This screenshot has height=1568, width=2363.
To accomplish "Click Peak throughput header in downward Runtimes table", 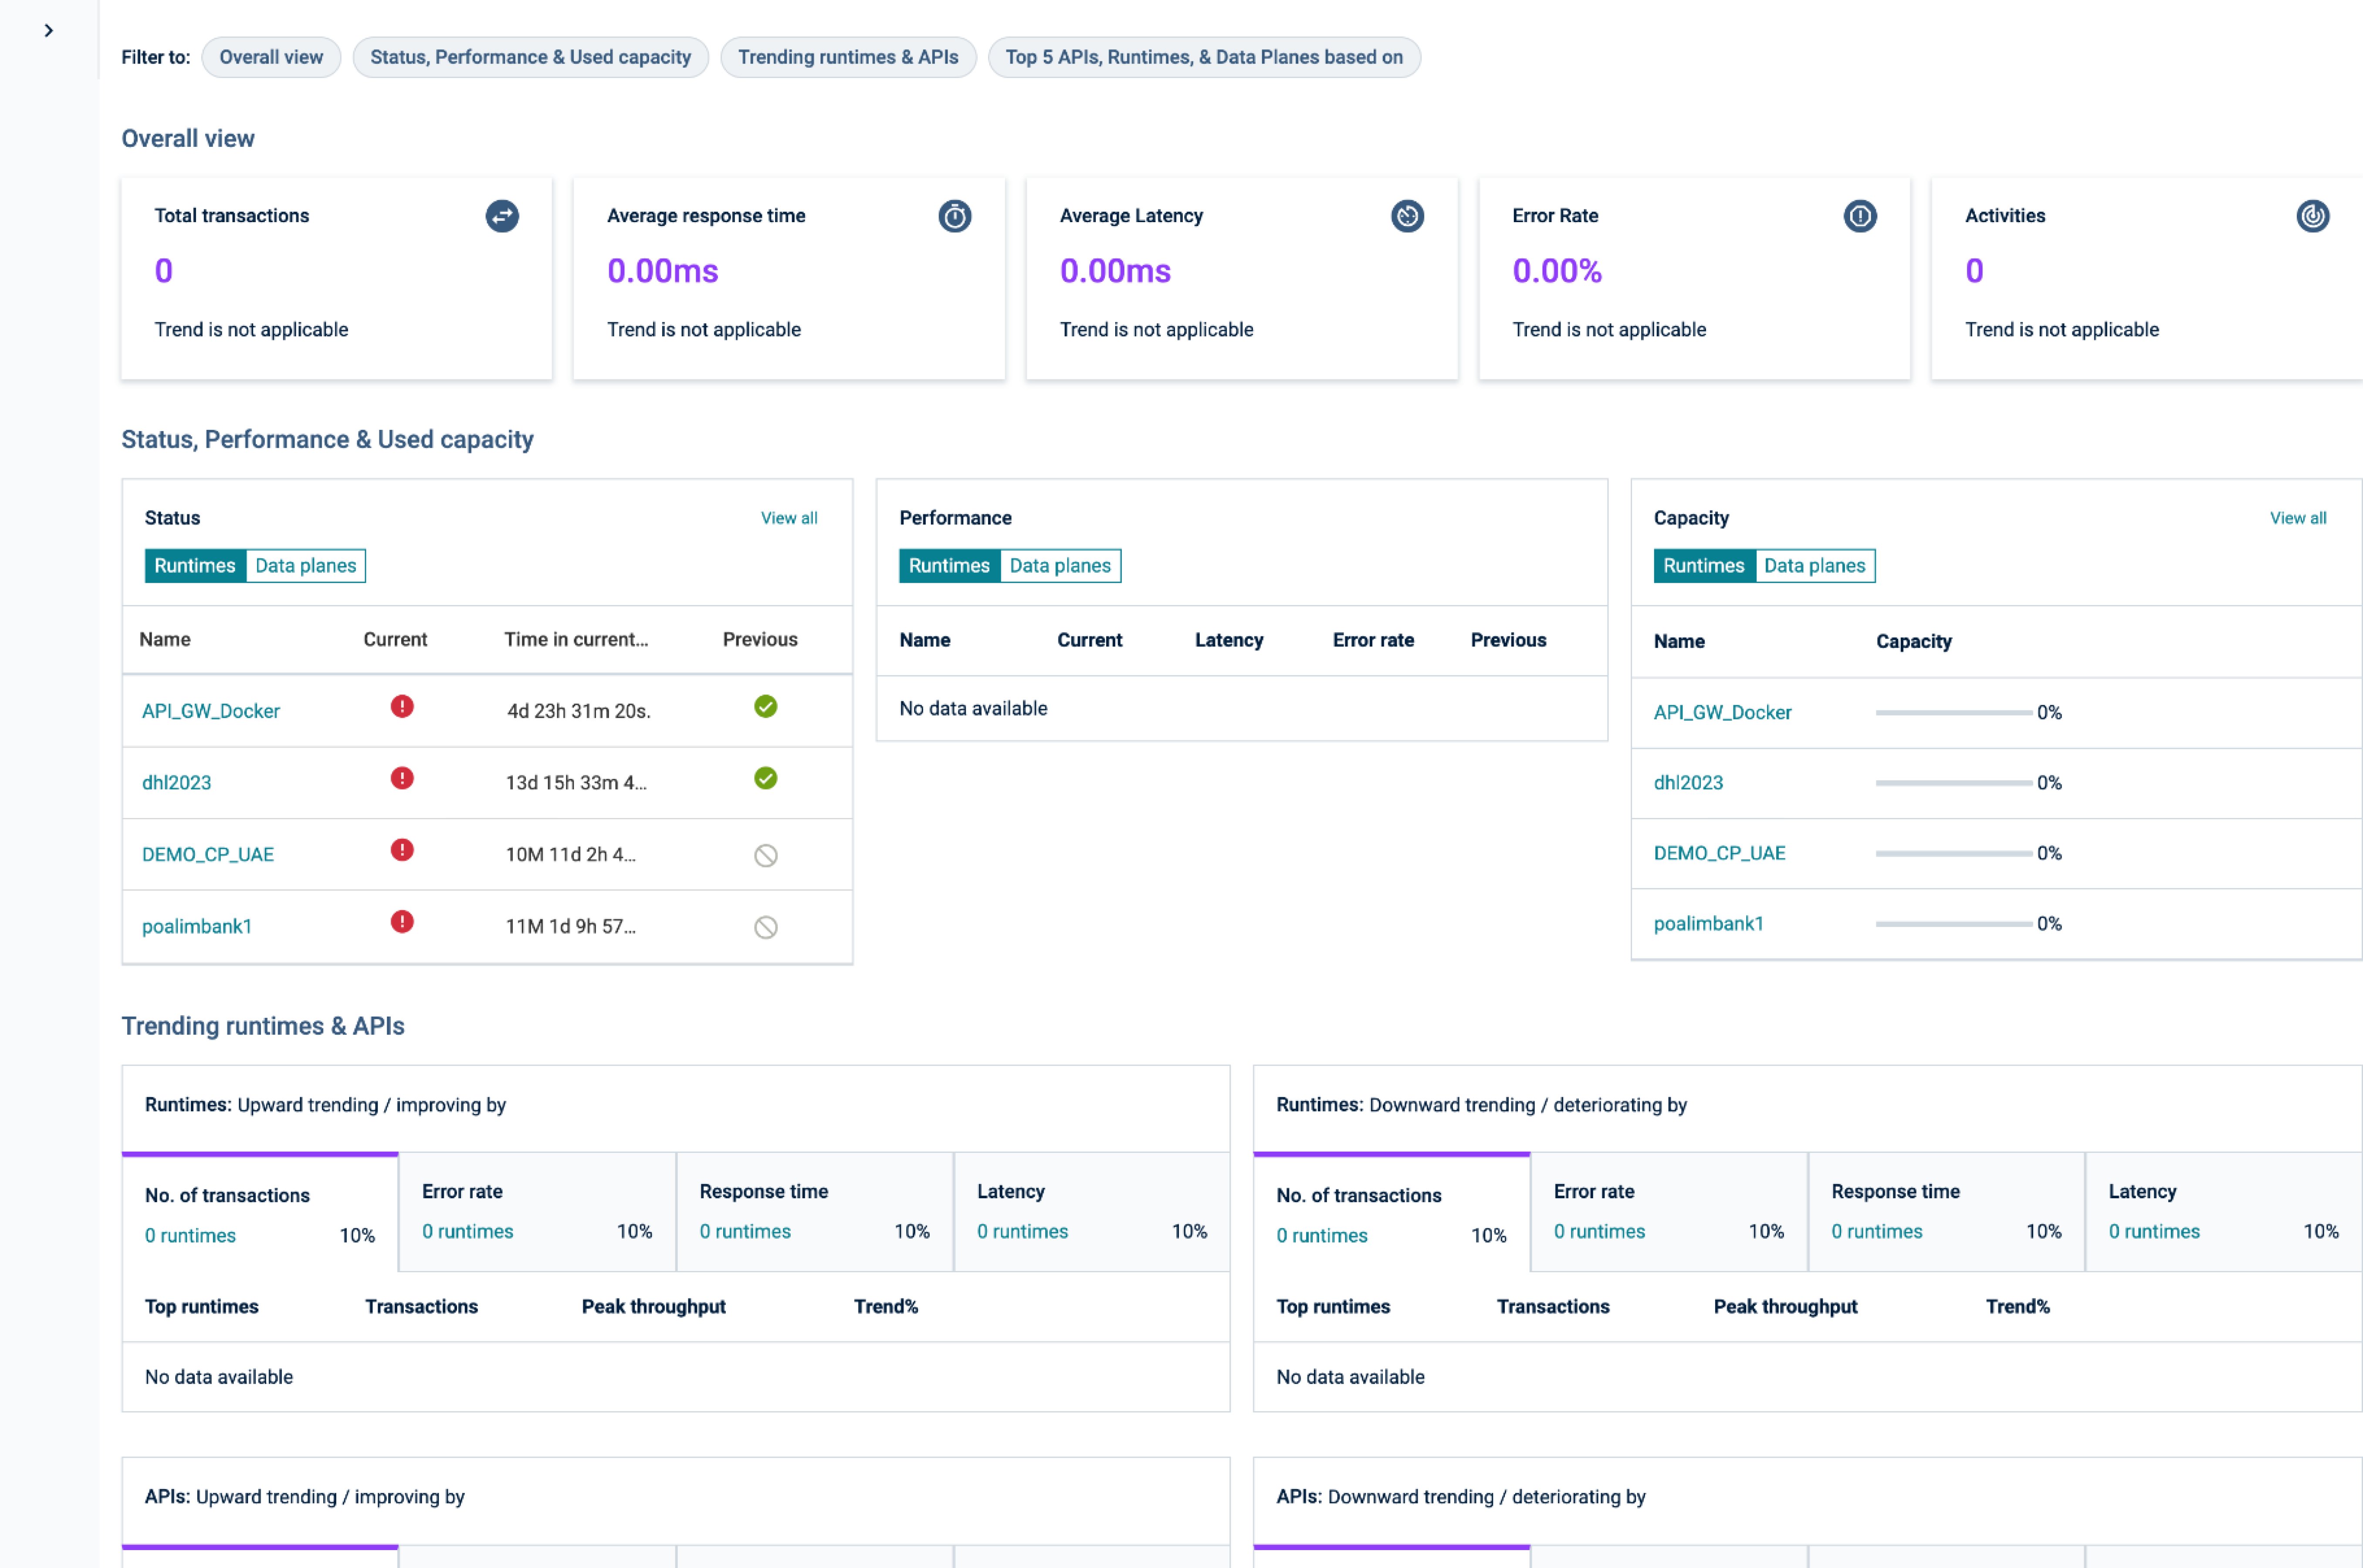I will (x=1786, y=1307).
